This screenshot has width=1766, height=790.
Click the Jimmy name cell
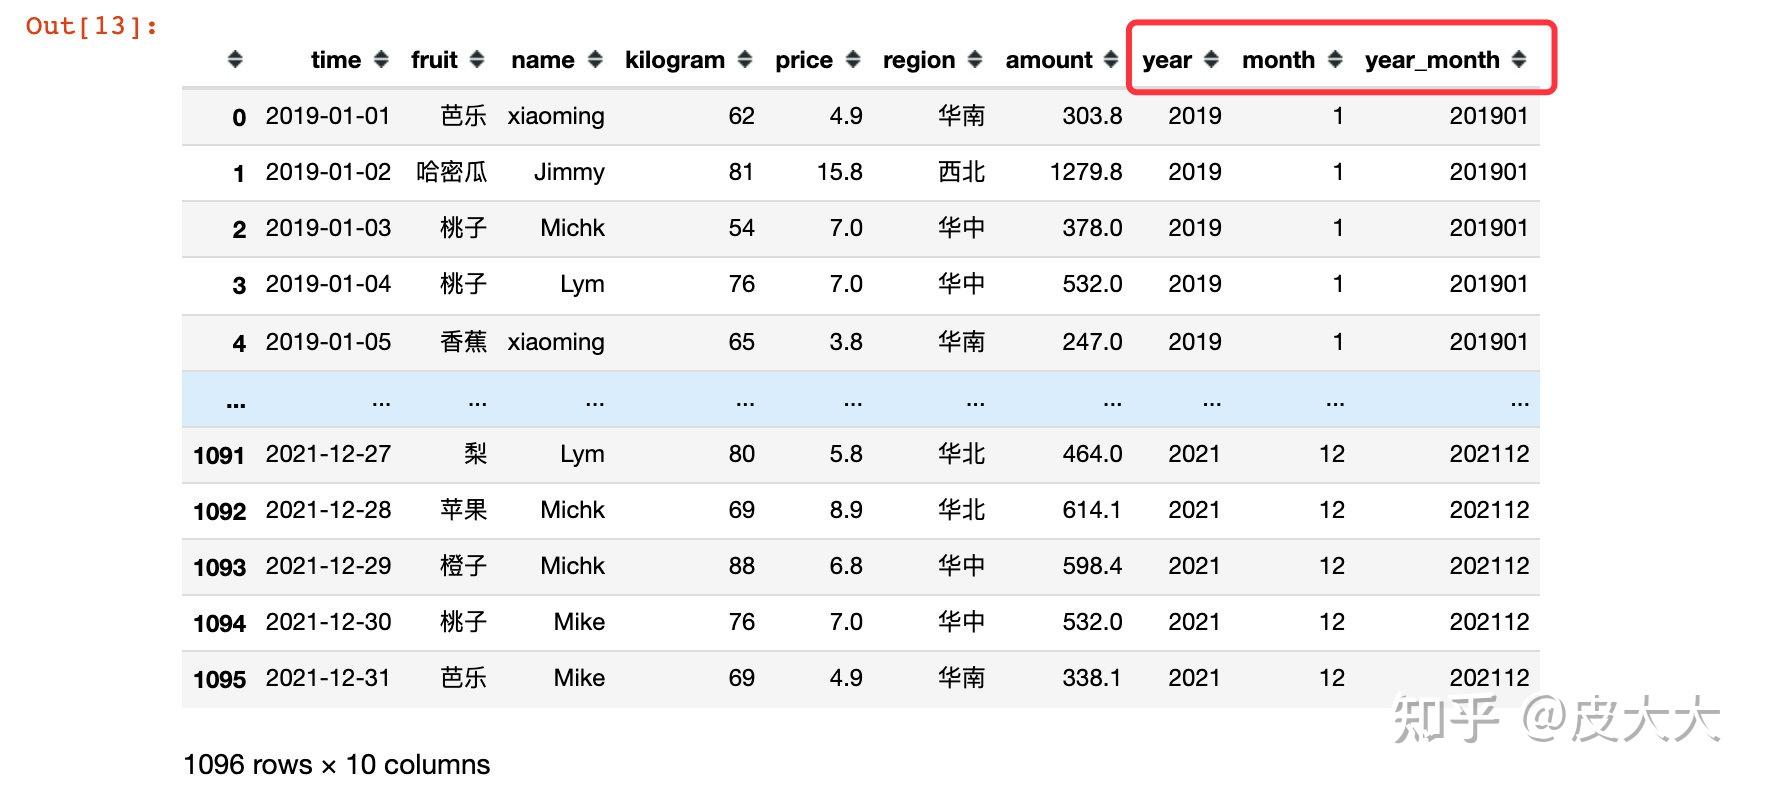[569, 172]
